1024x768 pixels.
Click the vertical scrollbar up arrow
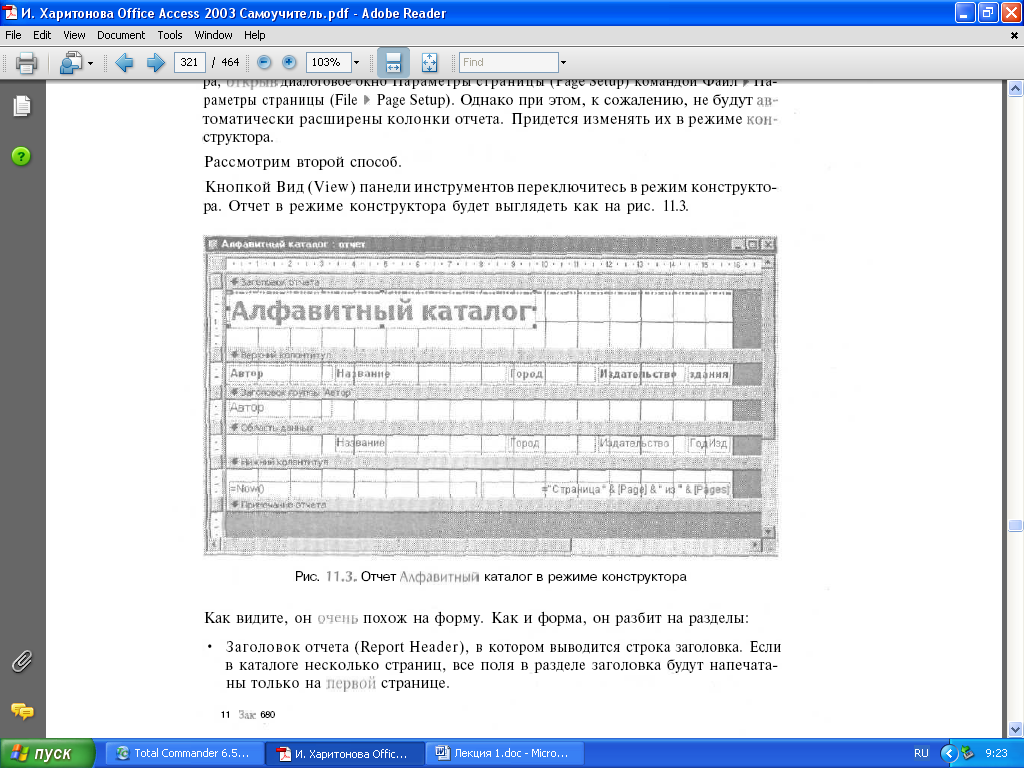(1015, 88)
